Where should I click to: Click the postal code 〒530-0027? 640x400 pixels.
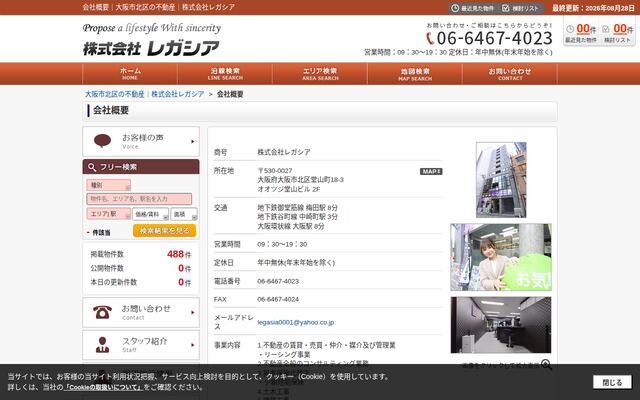pos(275,171)
